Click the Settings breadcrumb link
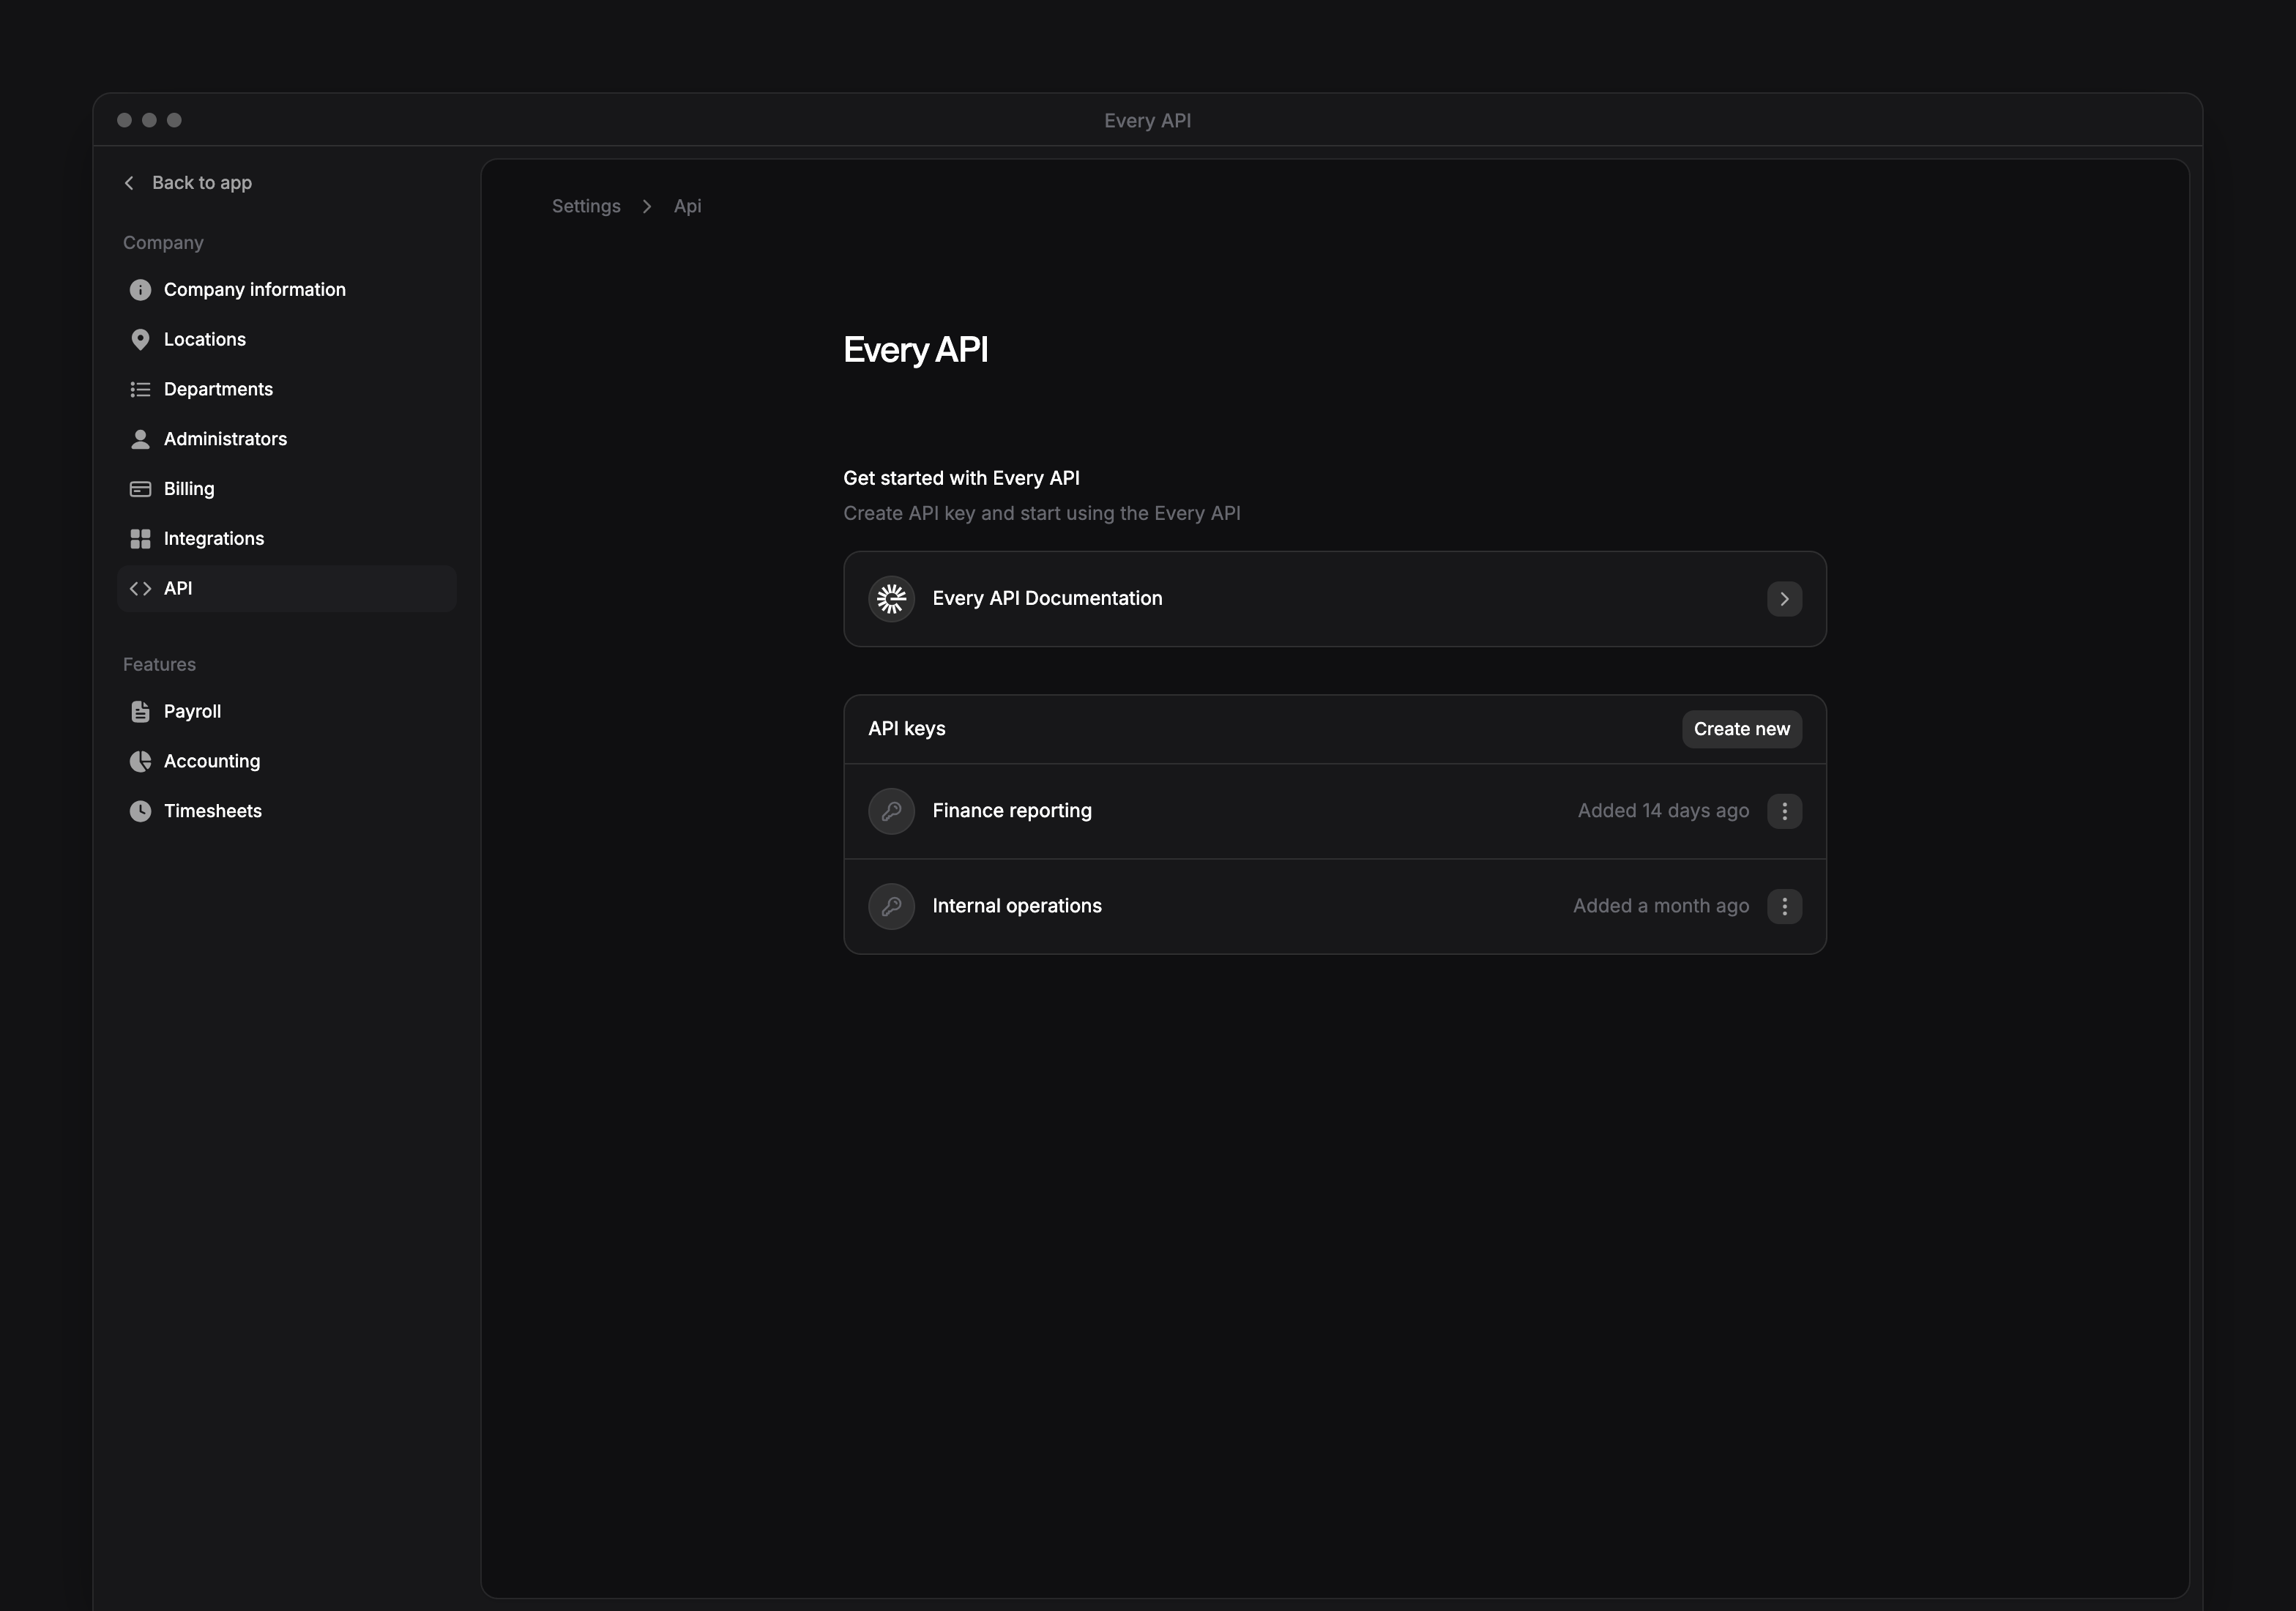The width and height of the screenshot is (2296, 1611). (586, 206)
